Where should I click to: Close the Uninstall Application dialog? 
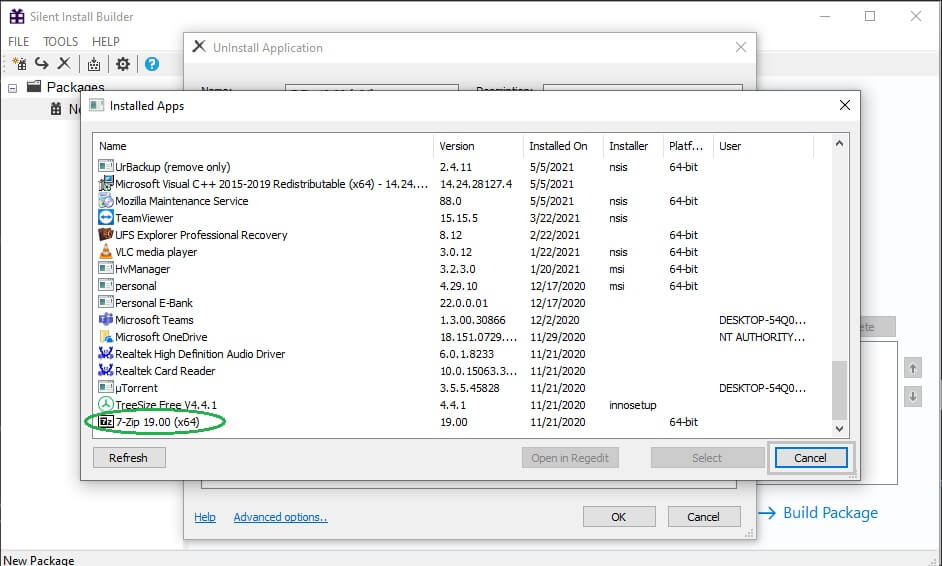741,47
